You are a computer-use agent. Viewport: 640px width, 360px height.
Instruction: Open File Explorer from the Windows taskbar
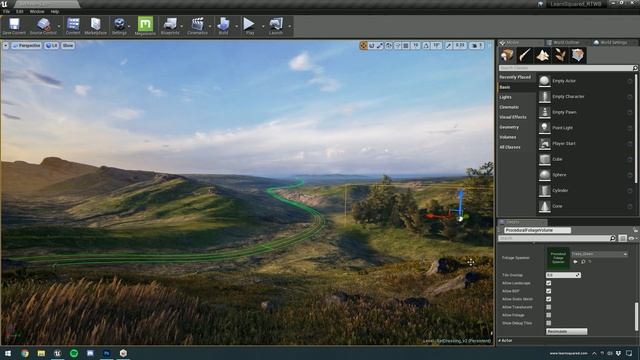pyautogui.click(x=41, y=353)
